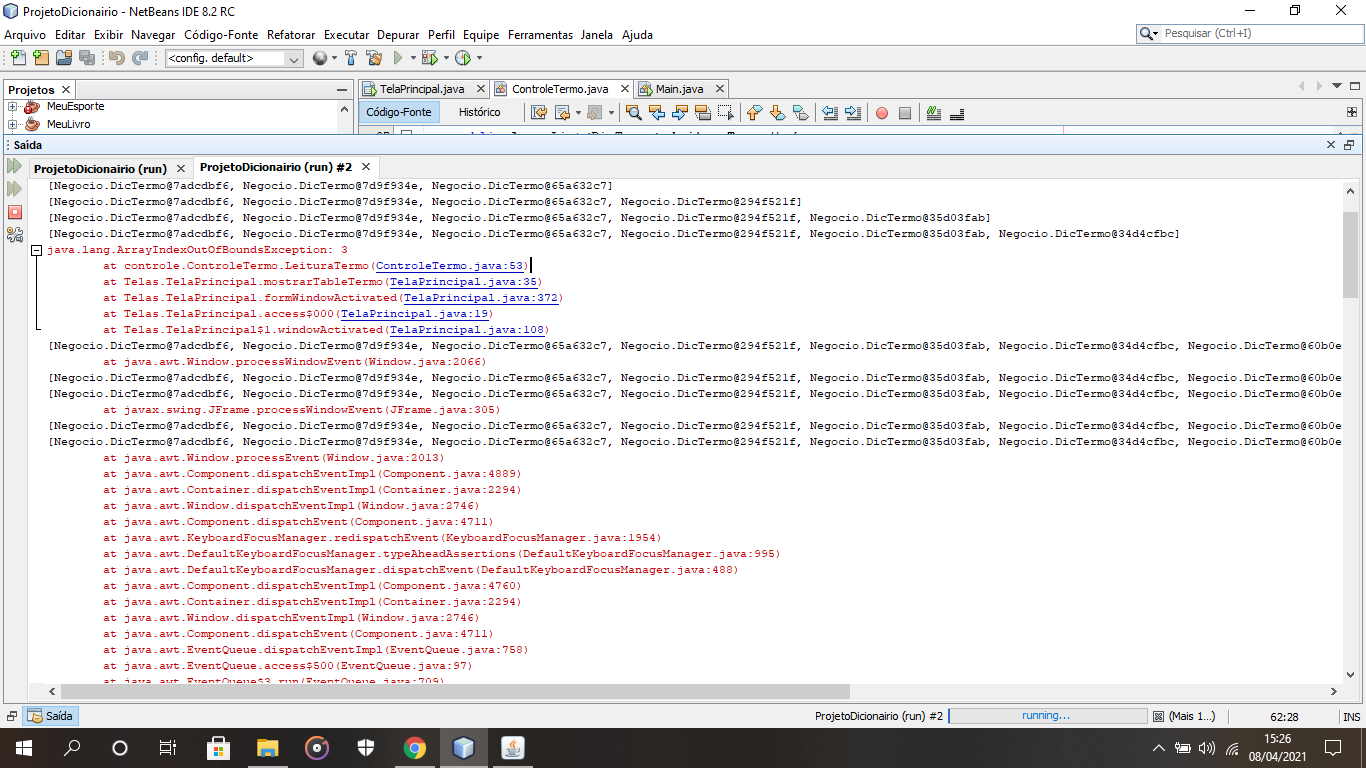Open output settings wrench icon
This screenshot has width=1366, height=768.
click(x=14, y=235)
